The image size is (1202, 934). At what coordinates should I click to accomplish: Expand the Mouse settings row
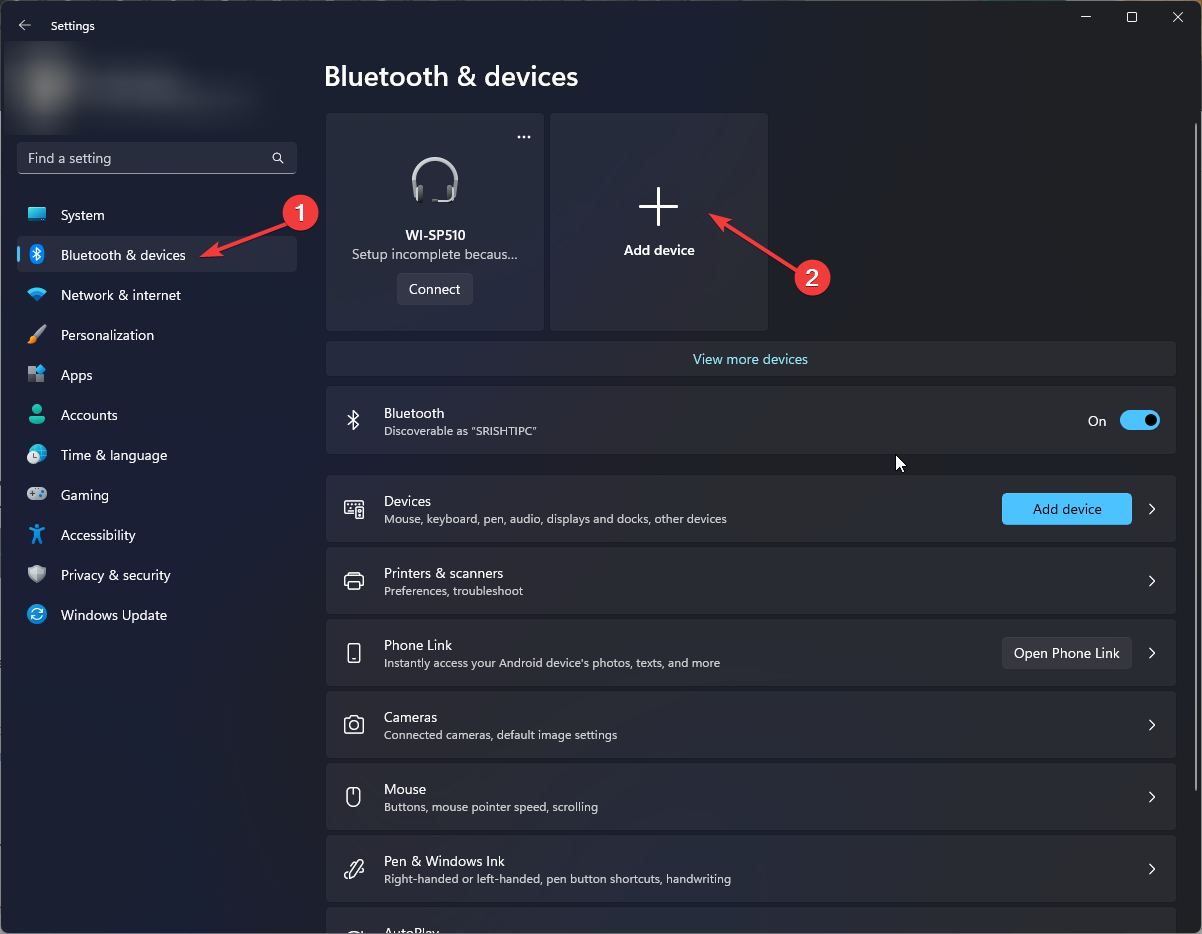(x=1151, y=797)
